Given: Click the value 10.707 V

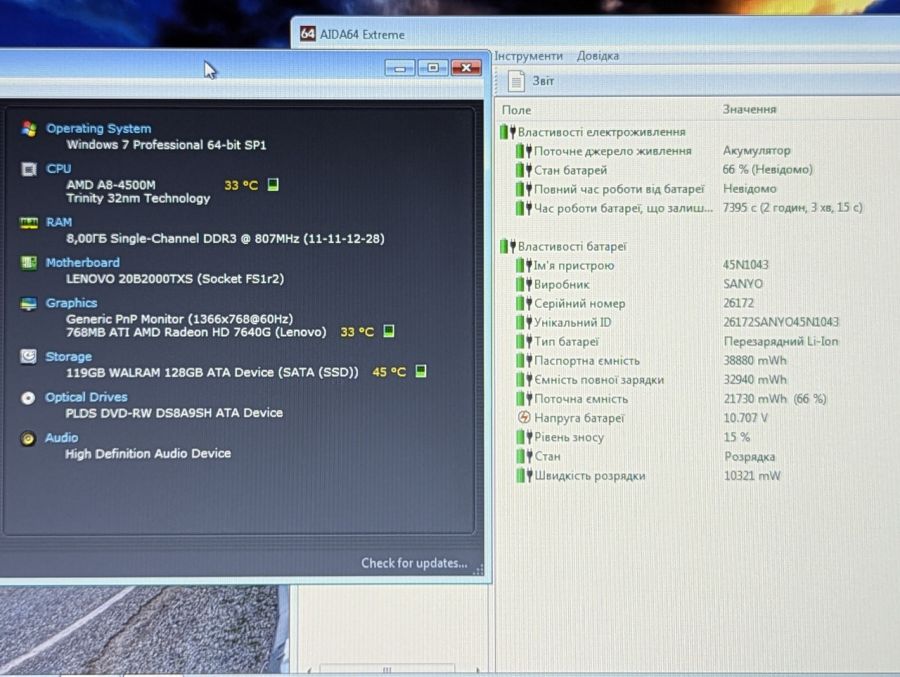Looking at the screenshot, I should click(x=745, y=417).
